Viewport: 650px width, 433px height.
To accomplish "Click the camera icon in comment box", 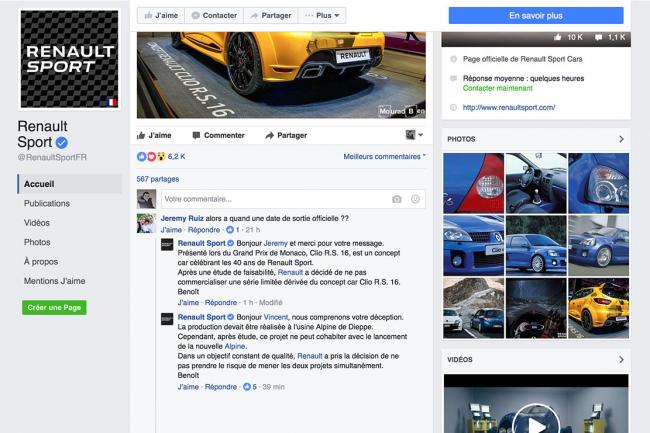I will coord(397,199).
